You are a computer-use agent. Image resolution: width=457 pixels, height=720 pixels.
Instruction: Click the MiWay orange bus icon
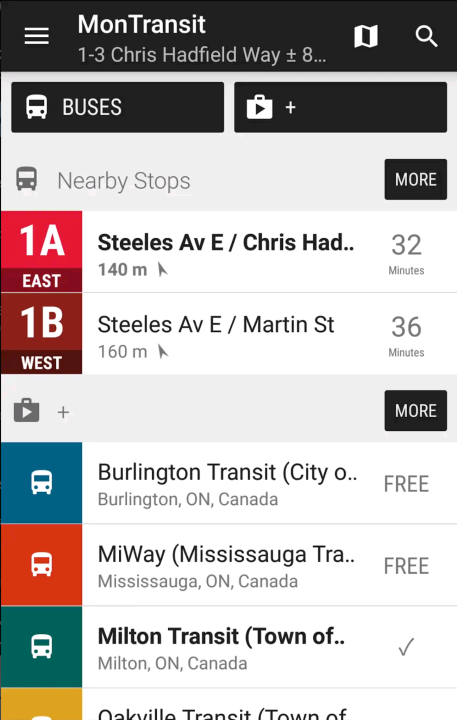point(41,564)
